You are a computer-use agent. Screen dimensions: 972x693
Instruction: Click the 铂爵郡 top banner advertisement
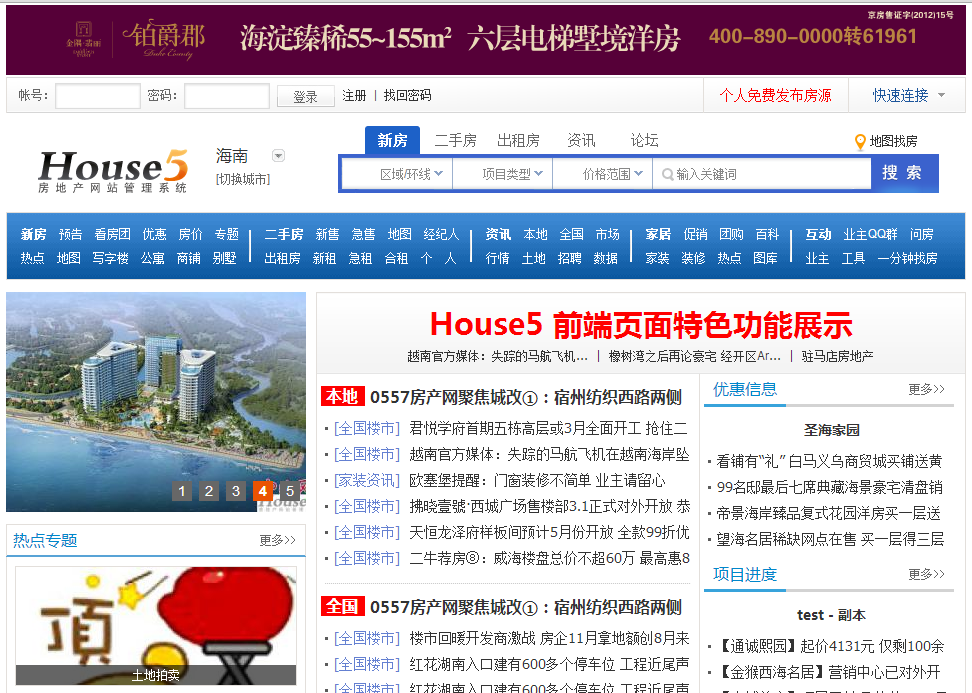point(486,40)
